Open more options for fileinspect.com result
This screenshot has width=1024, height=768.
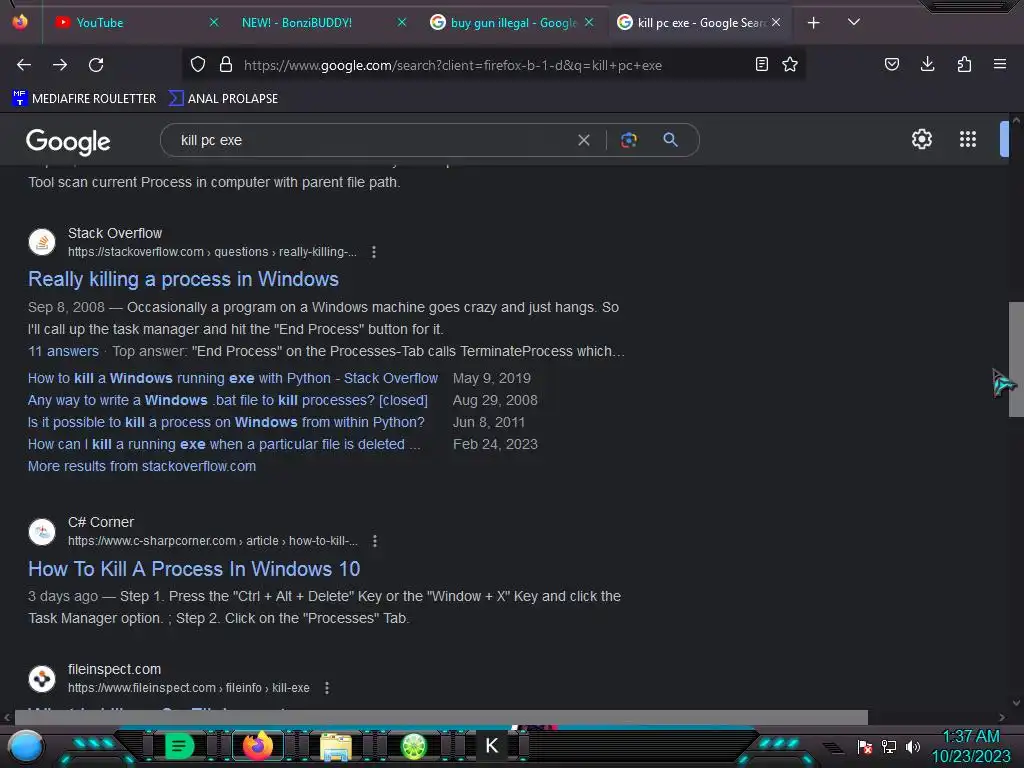[327, 688]
